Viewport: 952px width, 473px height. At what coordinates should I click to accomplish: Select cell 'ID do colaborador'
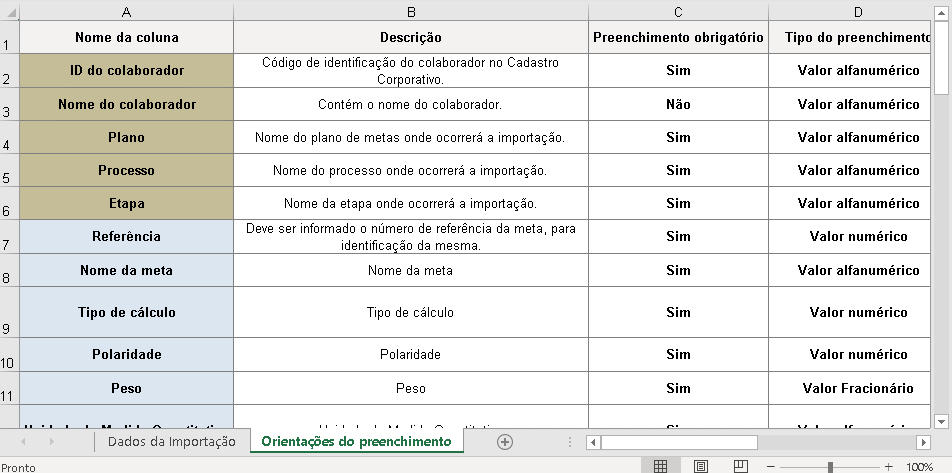(126, 70)
